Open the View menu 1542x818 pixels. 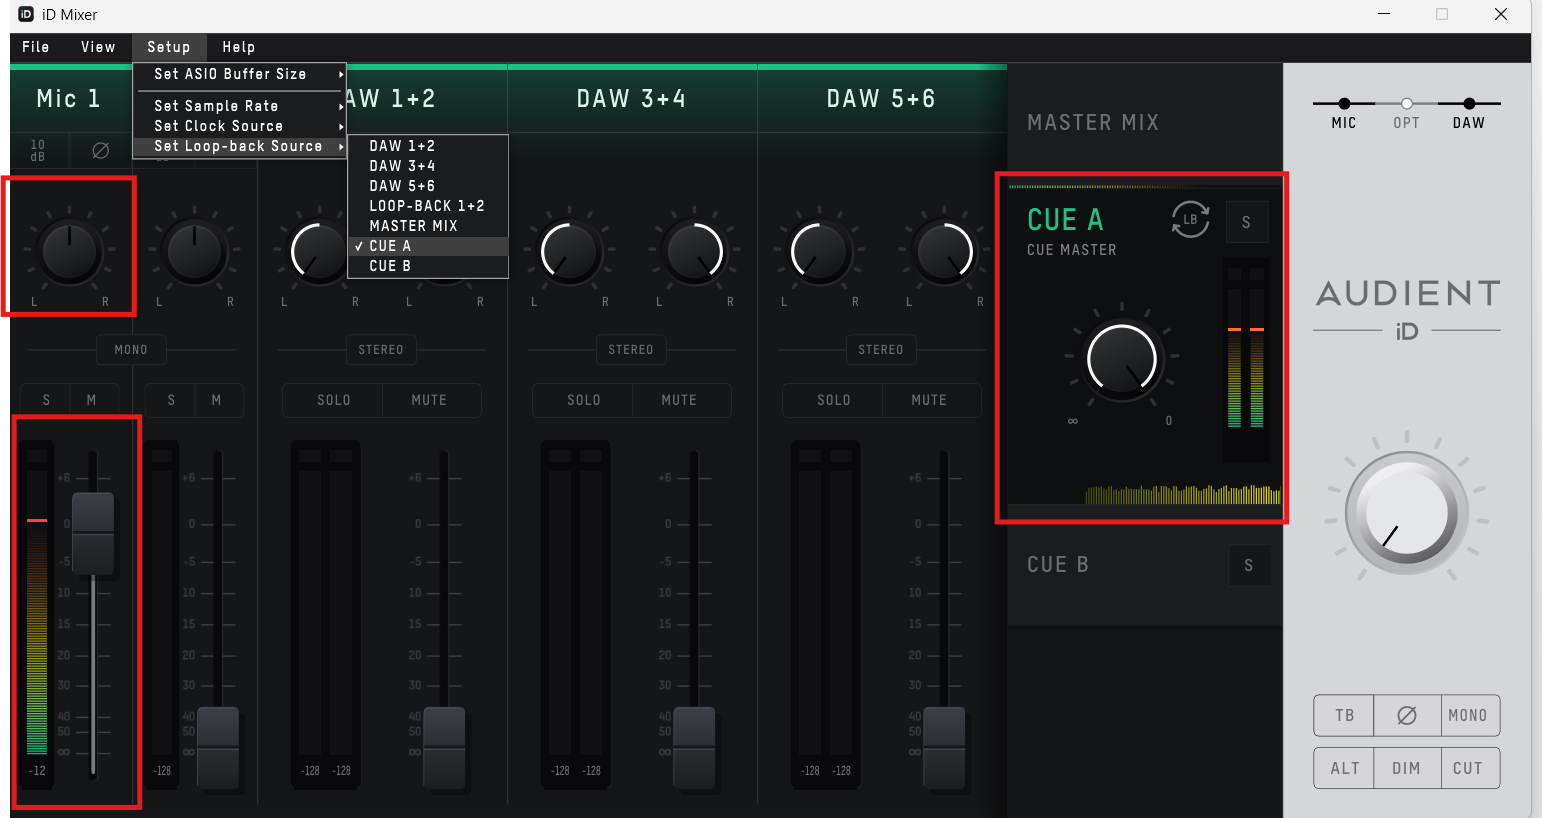point(98,47)
